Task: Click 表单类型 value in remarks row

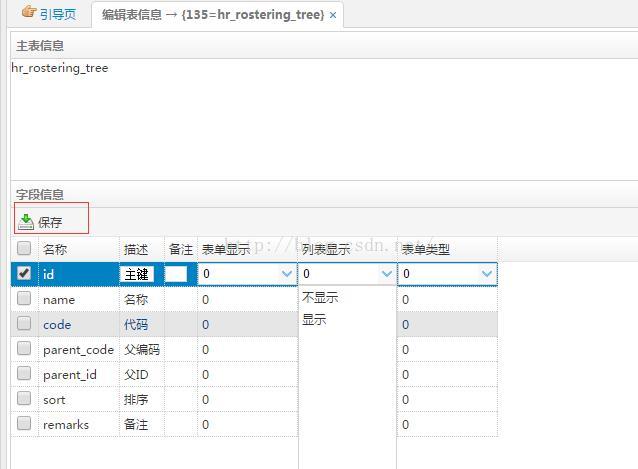Action: pos(447,424)
